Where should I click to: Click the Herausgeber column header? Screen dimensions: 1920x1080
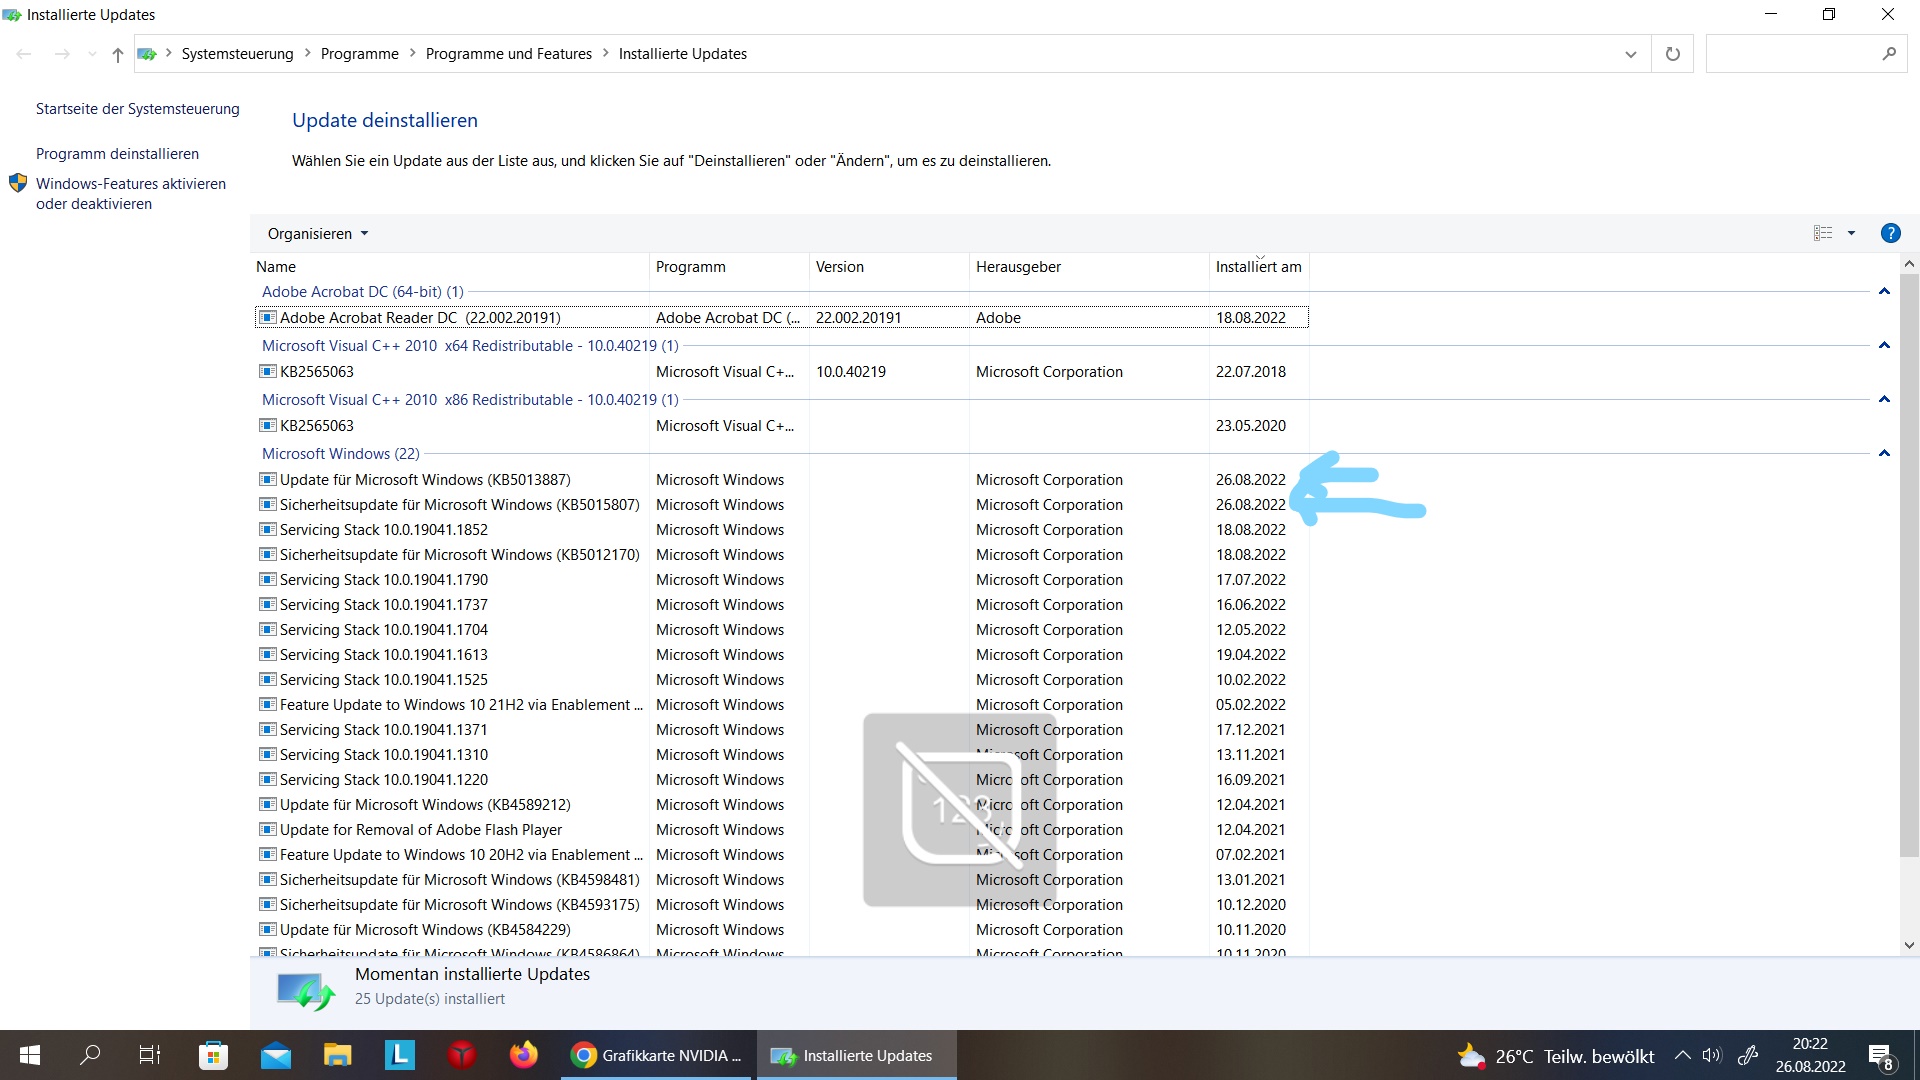coord(1018,267)
